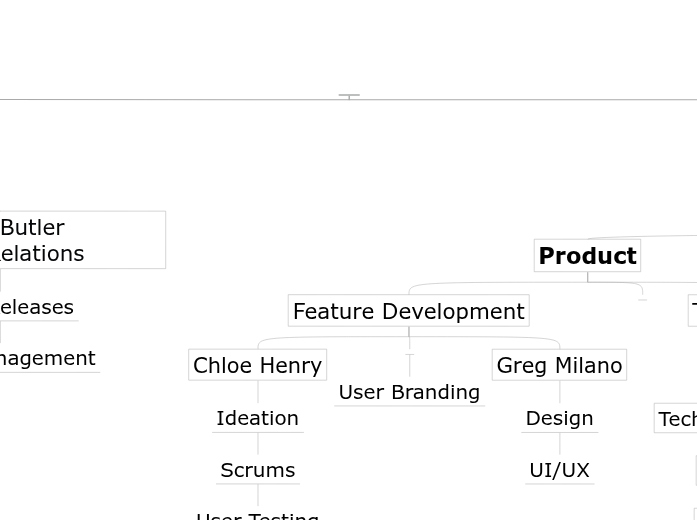The width and height of the screenshot is (697, 520).
Task: Click the cut-off Releases item
Action: pos(38,307)
